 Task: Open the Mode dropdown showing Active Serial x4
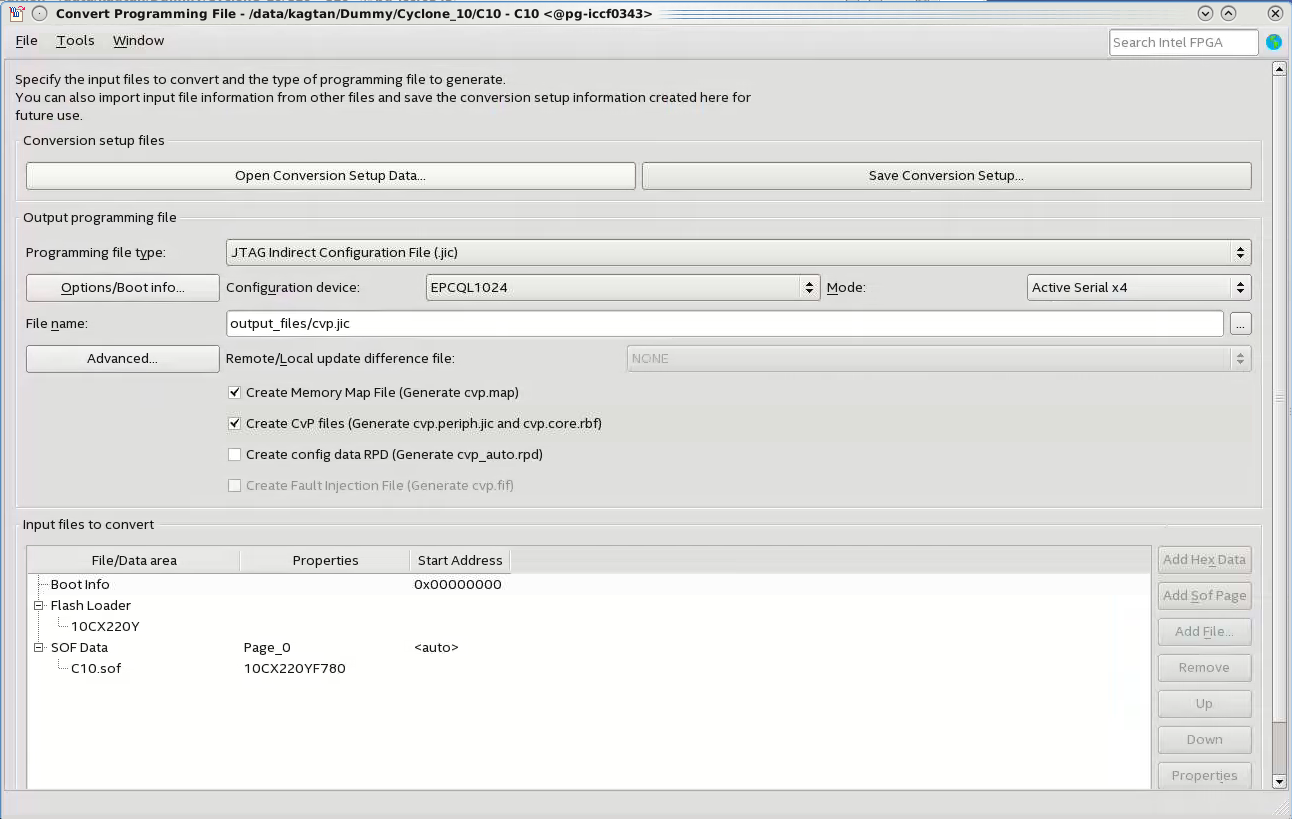1139,288
